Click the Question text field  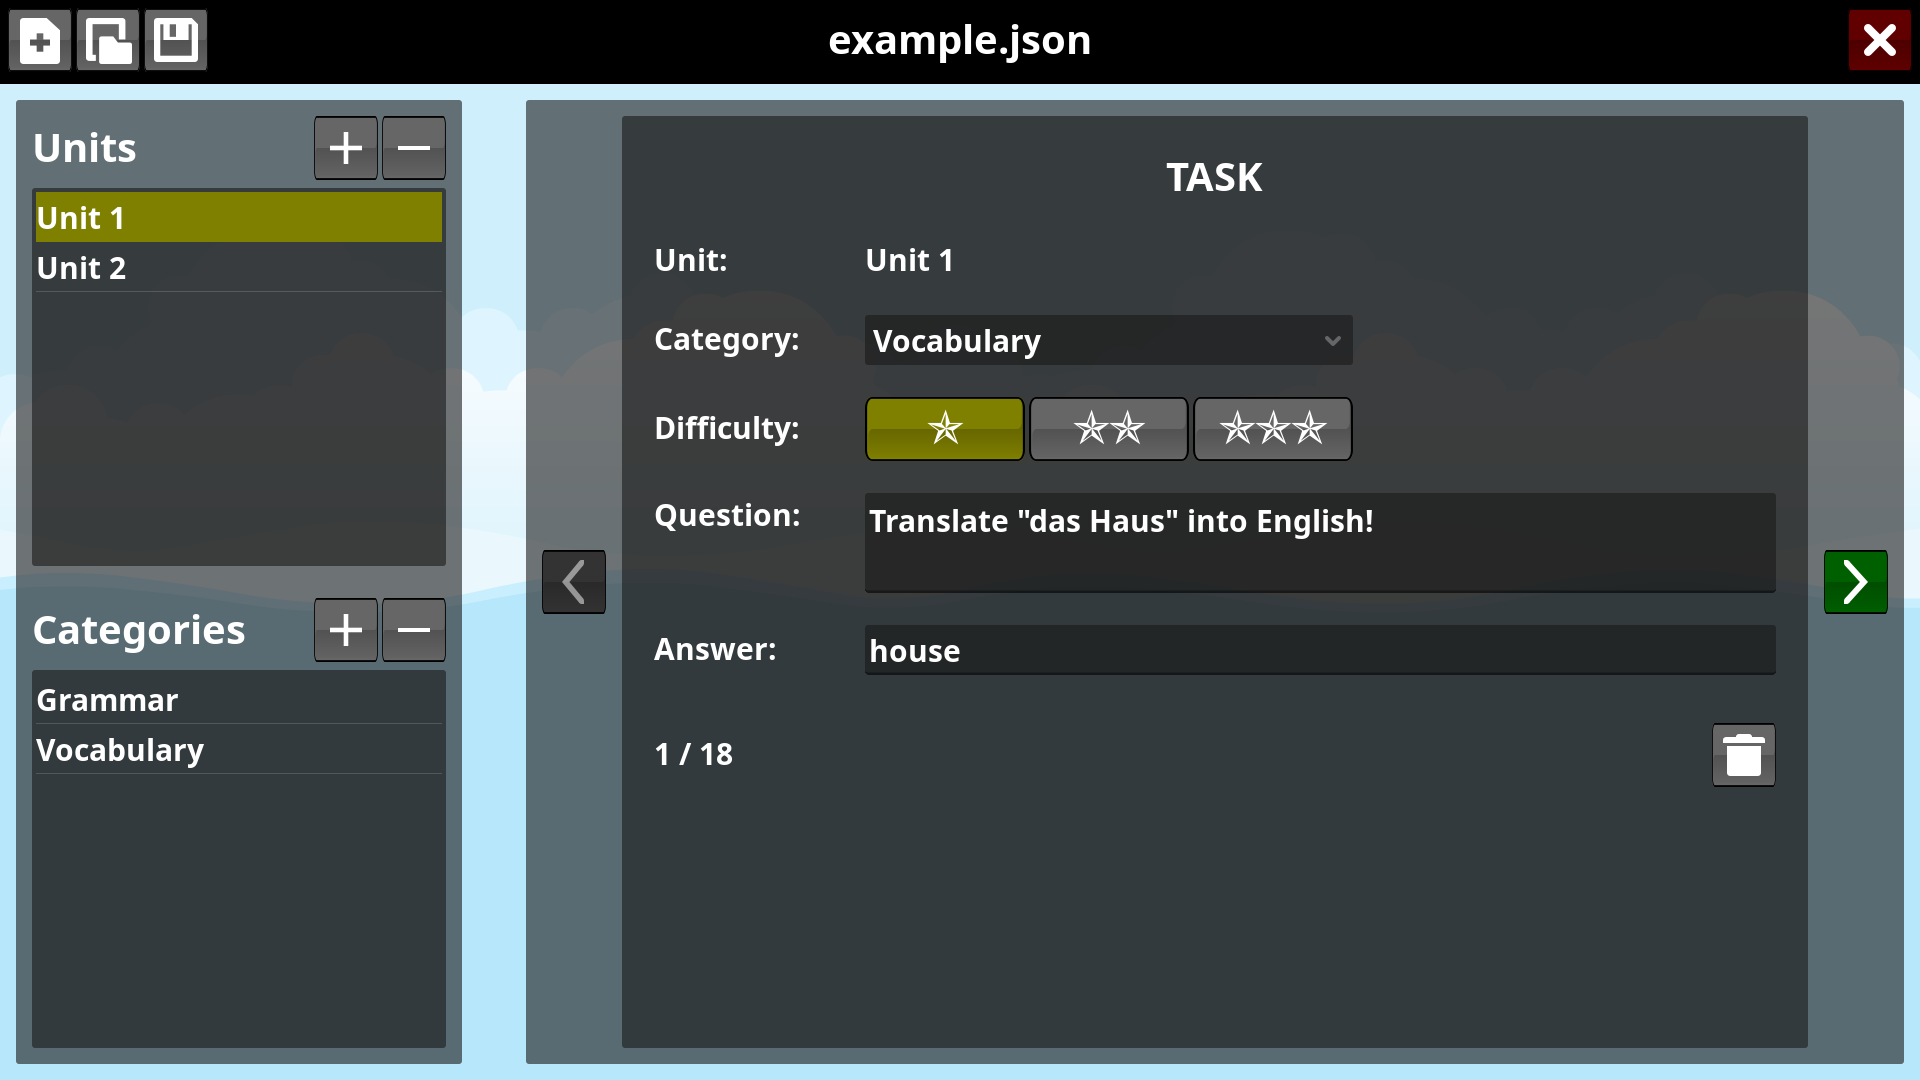(1319, 542)
